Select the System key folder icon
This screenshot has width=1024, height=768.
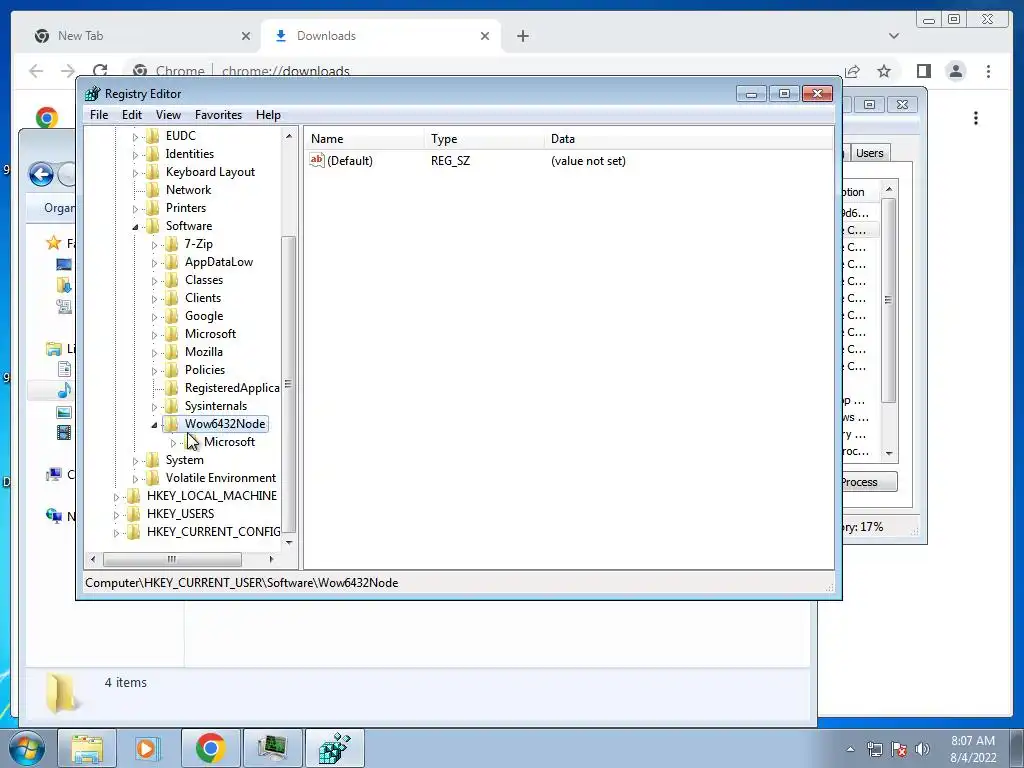tap(153, 460)
